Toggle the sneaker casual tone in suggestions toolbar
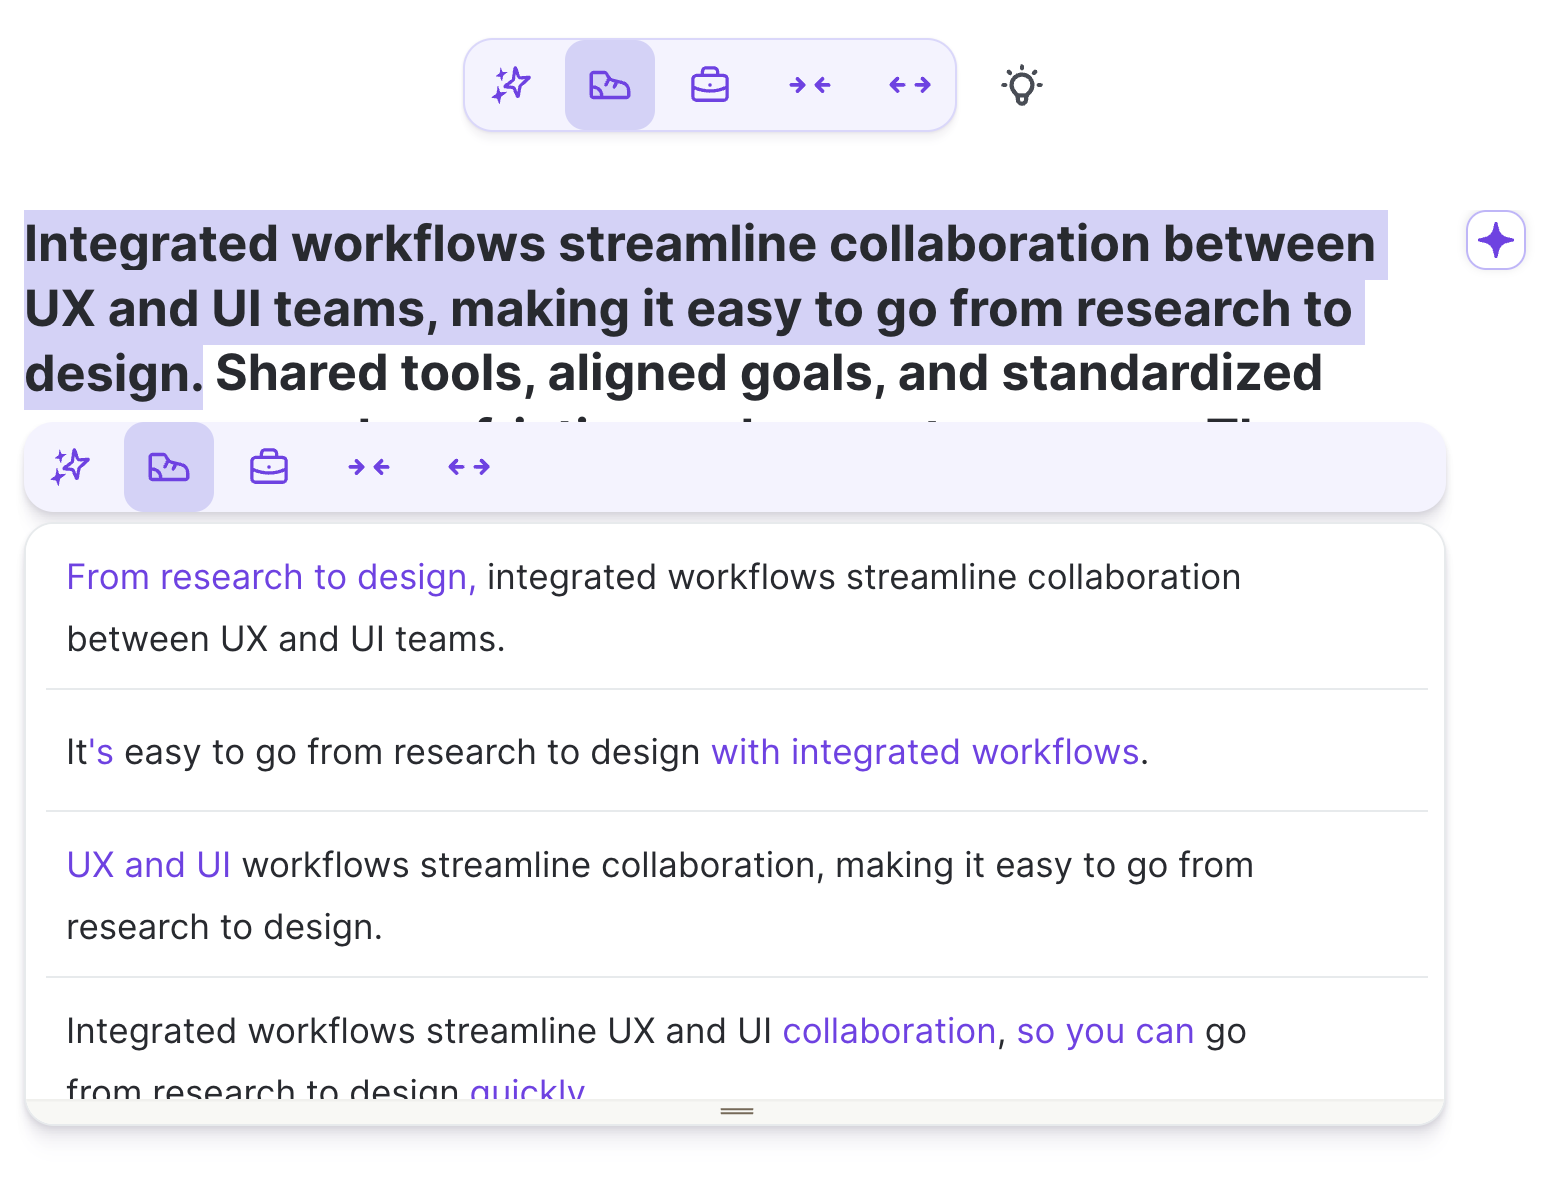Image resolution: width=1550 pixels, height=1184 pixels. coord(169,467)
